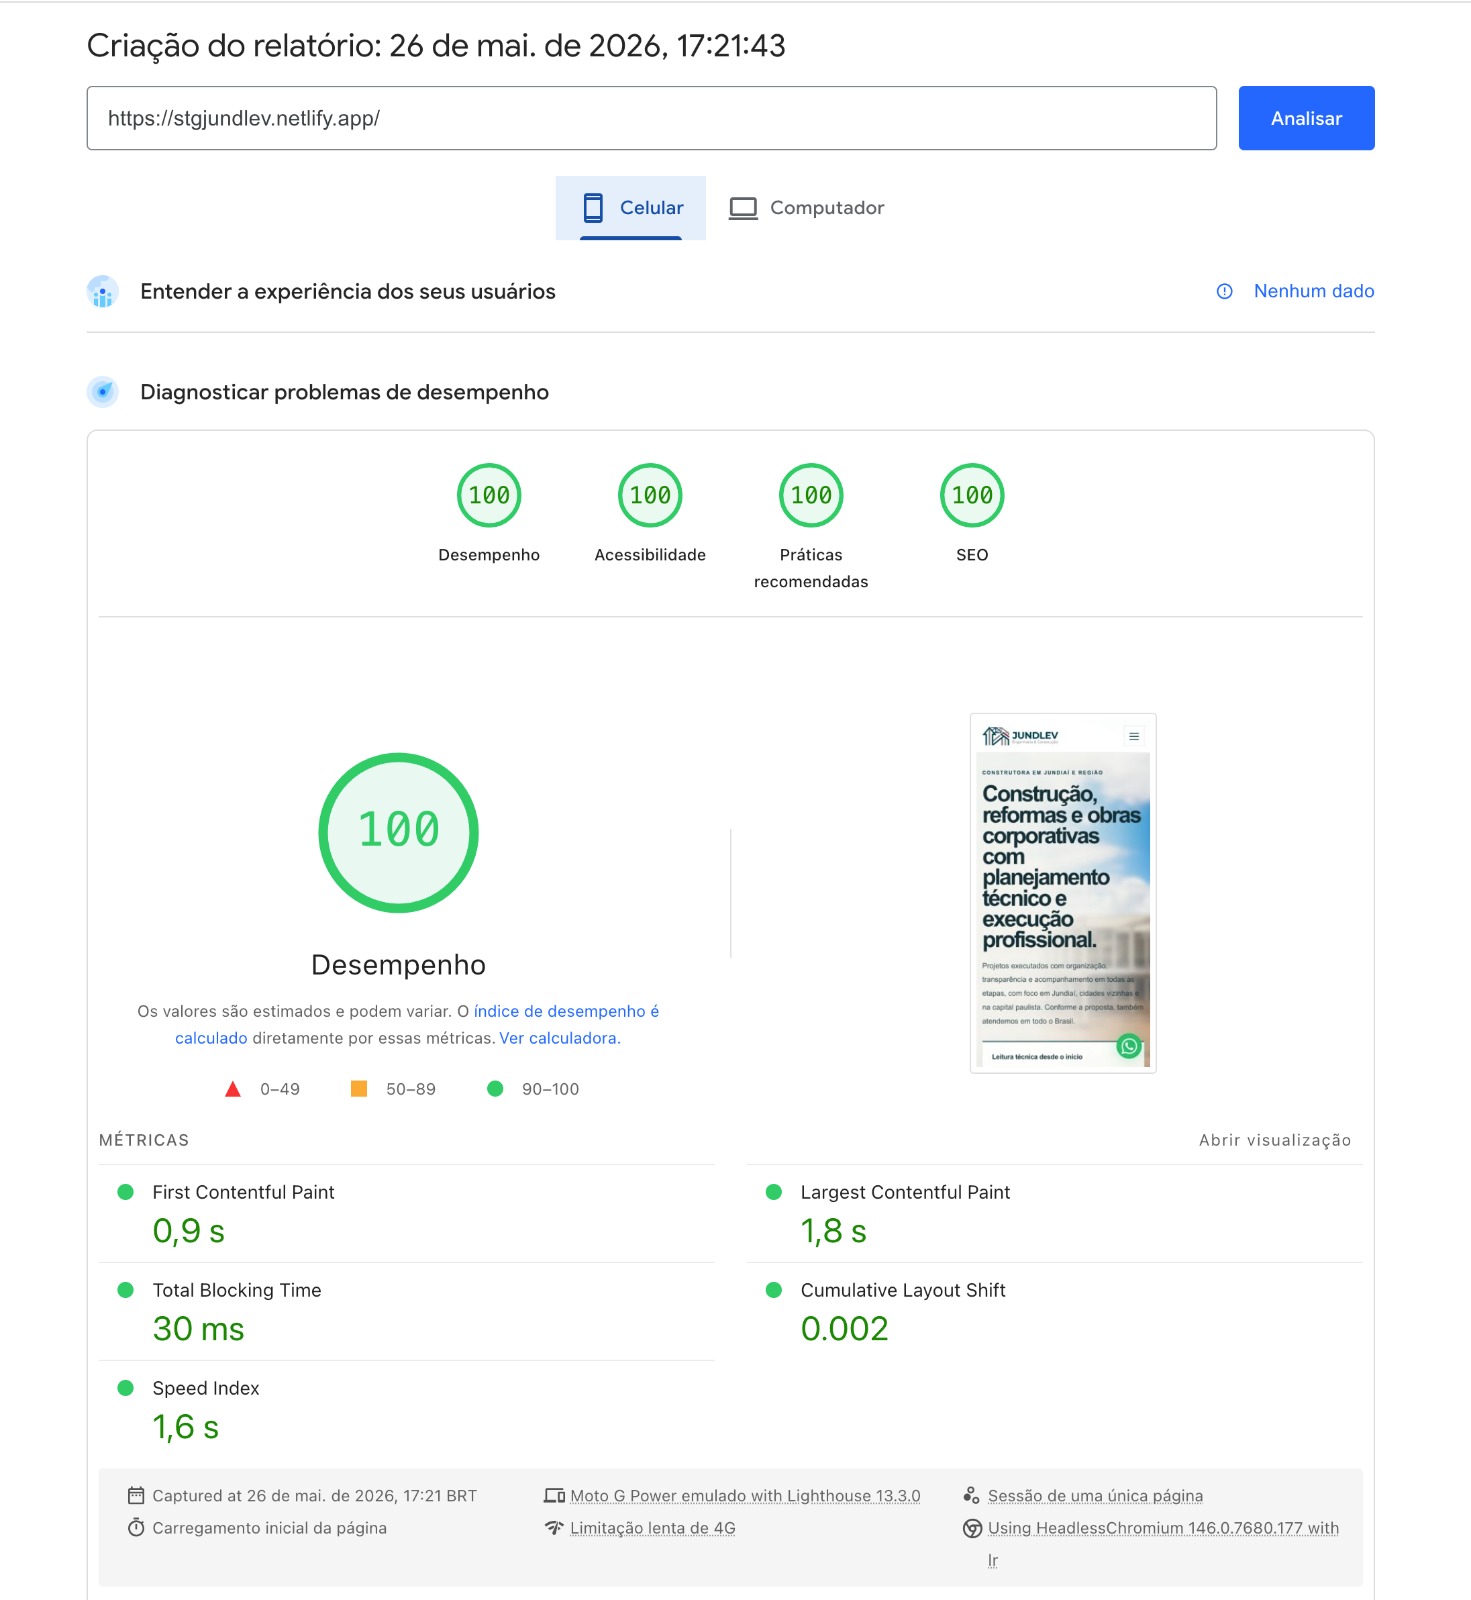This screenshot has width=1471, height=1600.
Task: Click the 1,6 s metric value
Action: click(185, 1427)
